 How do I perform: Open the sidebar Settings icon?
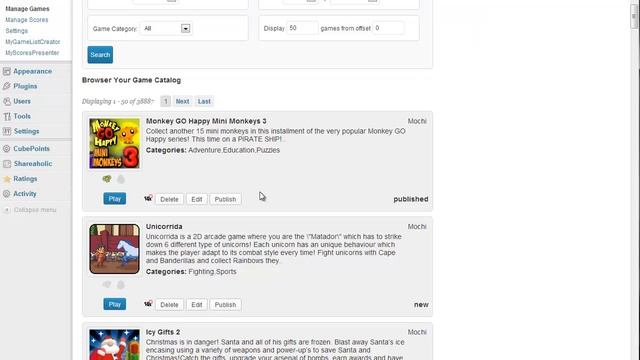tap(7, 131)
